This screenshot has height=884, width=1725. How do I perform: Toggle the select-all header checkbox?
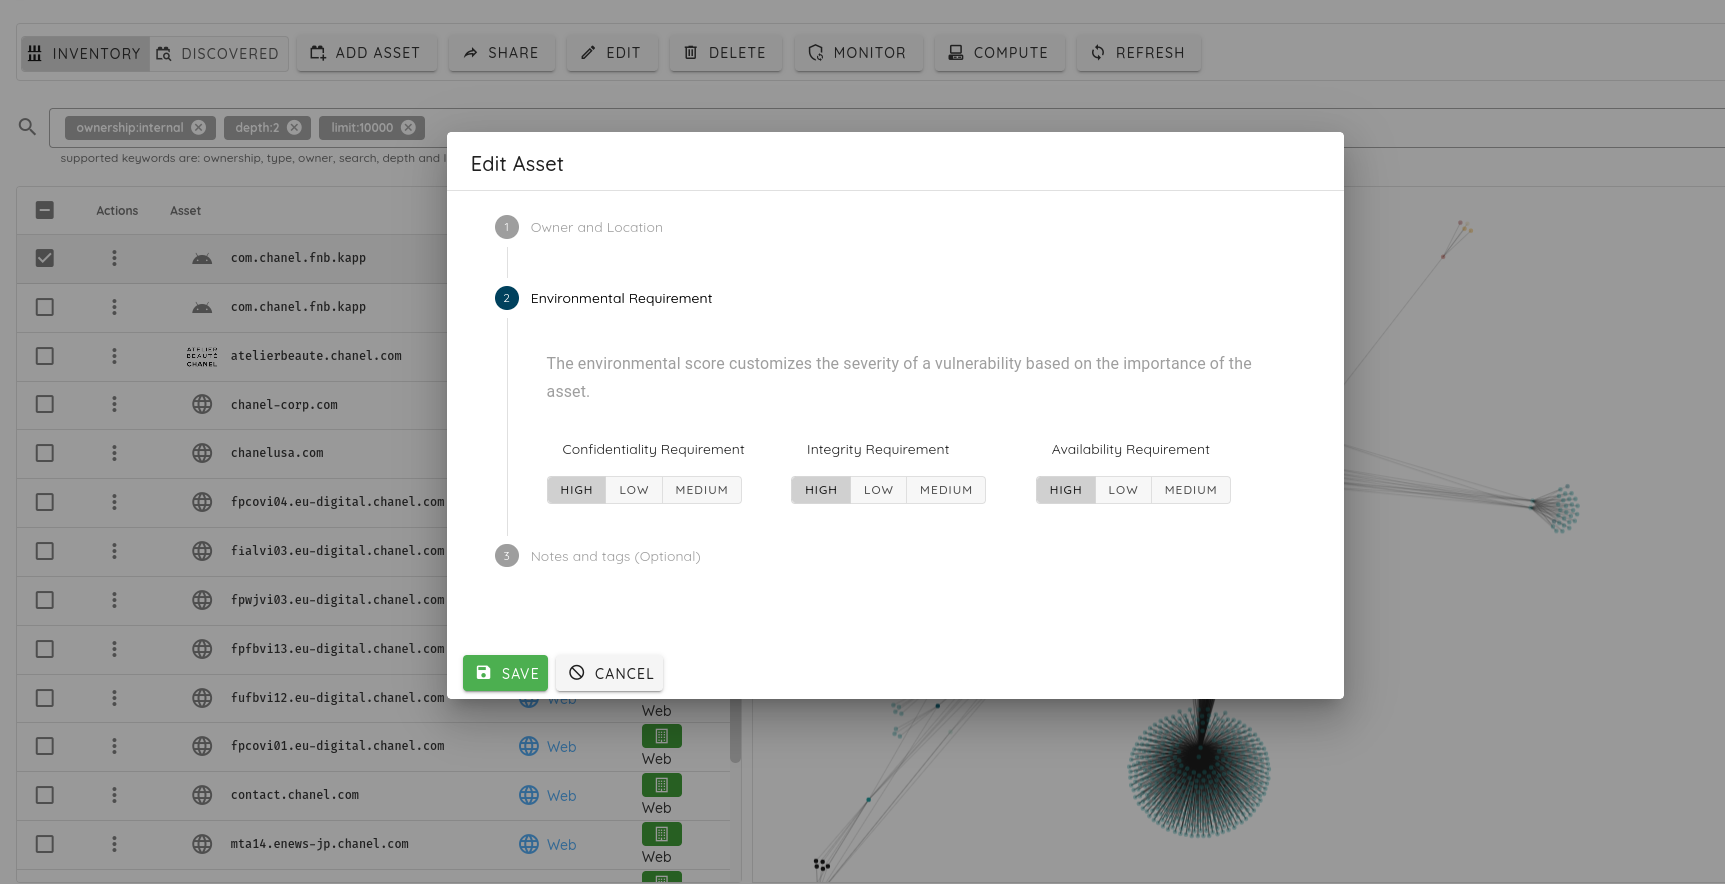tap(44, 210)
